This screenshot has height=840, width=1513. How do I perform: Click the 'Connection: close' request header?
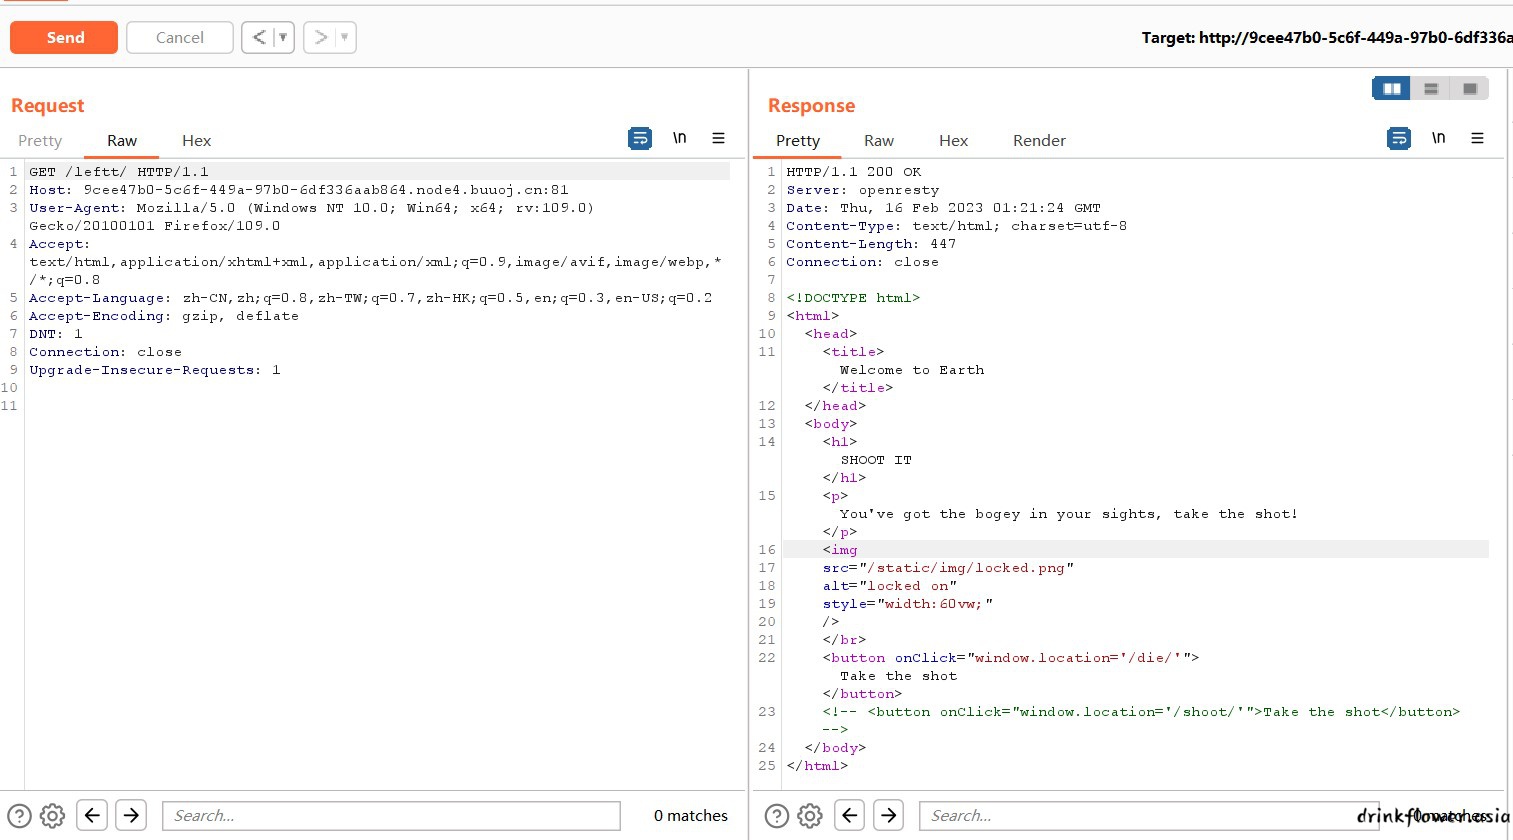click(x=105, y=352)
